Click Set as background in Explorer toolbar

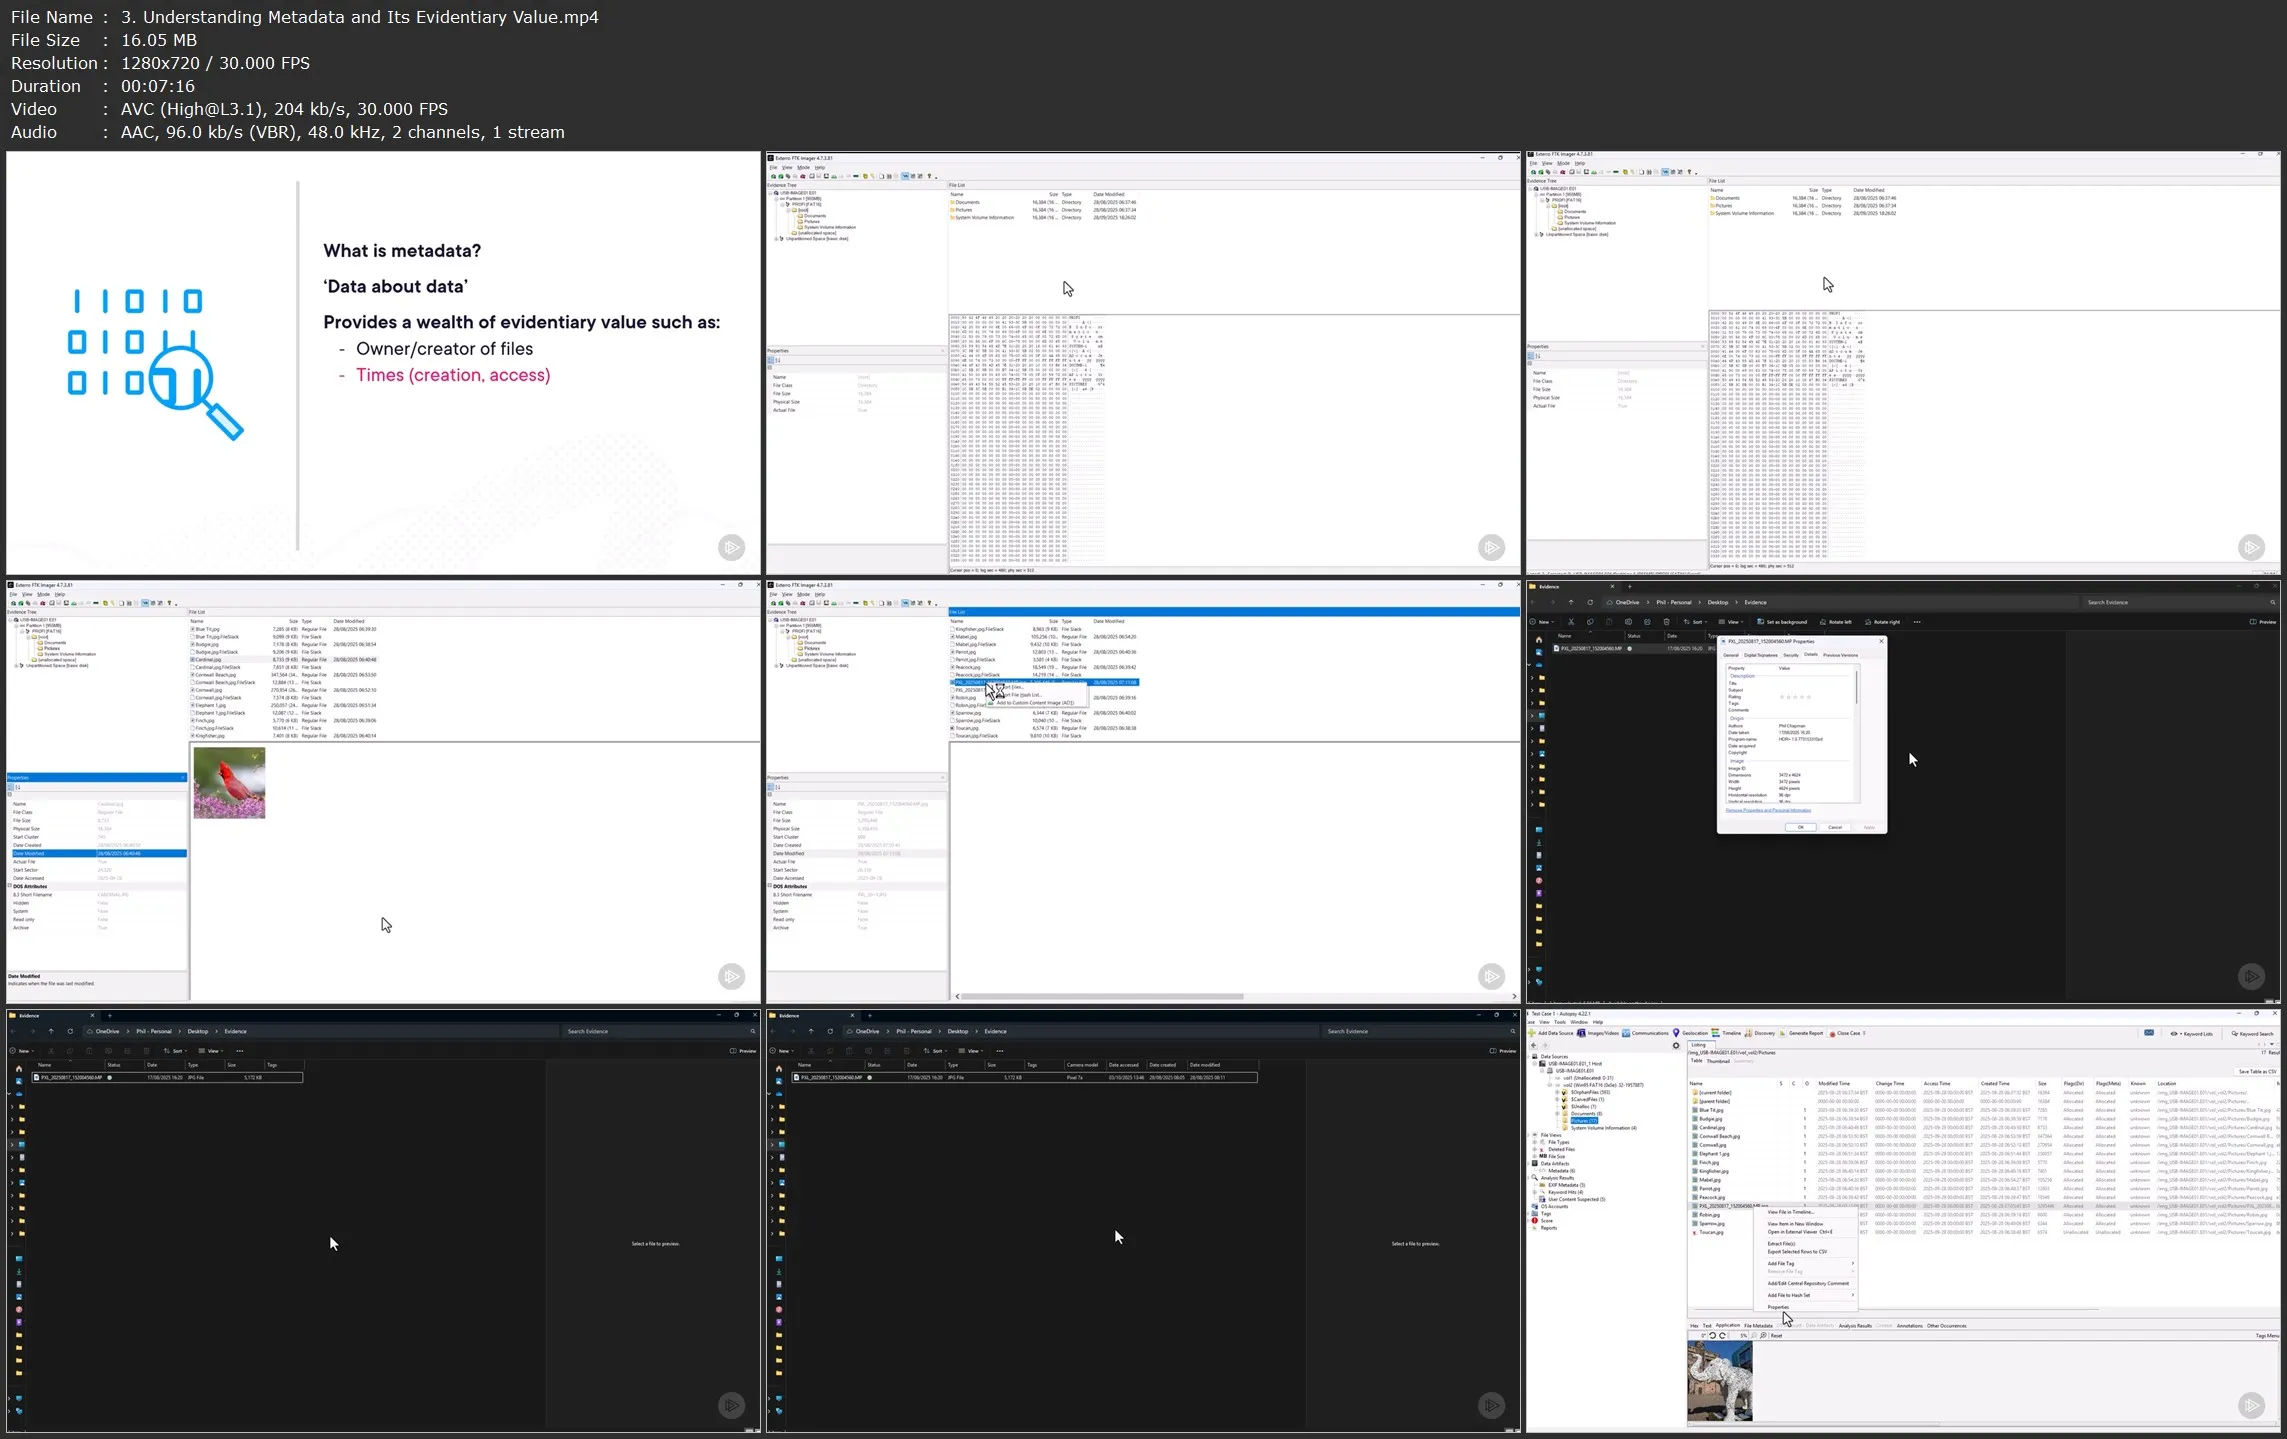tap(1782, 622)
